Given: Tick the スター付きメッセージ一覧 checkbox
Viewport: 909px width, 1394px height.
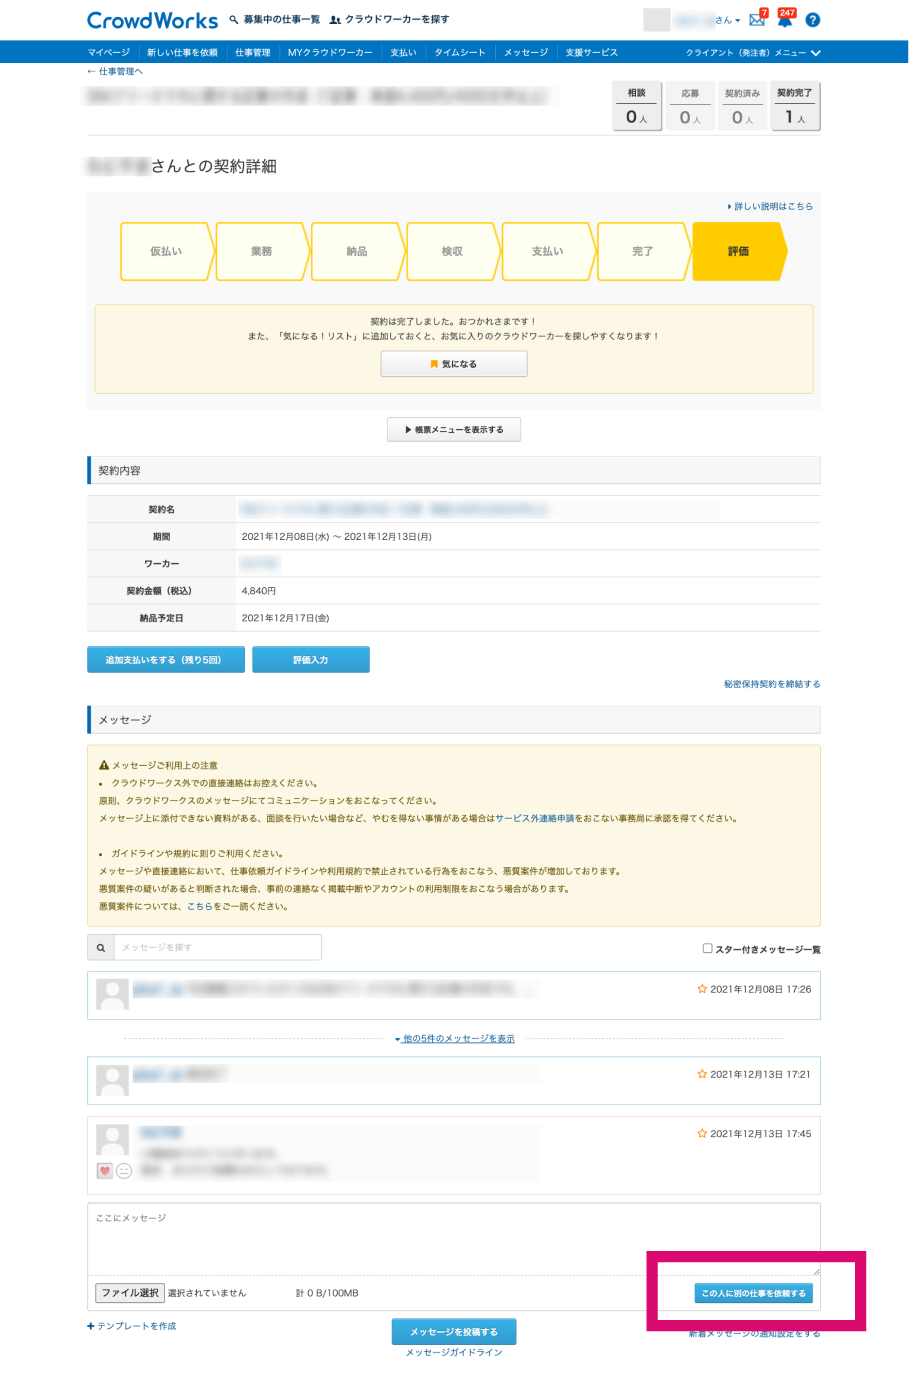Looking at the screenshot, I should [x=707, y=948].
